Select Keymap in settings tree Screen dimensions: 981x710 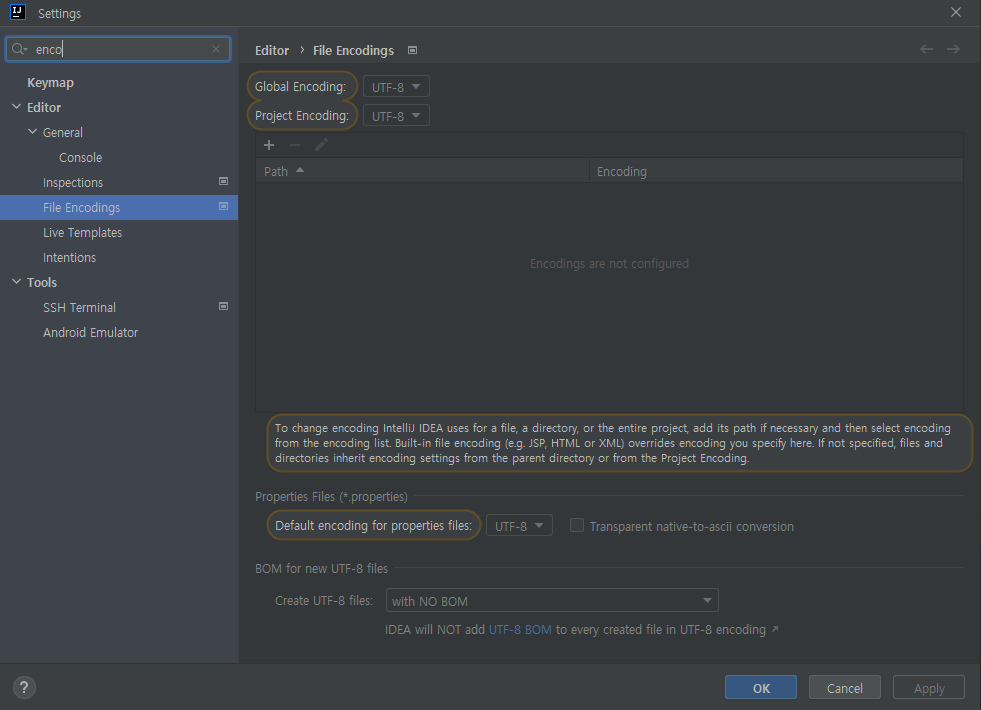pyautogui.click(x=119, y=83)
